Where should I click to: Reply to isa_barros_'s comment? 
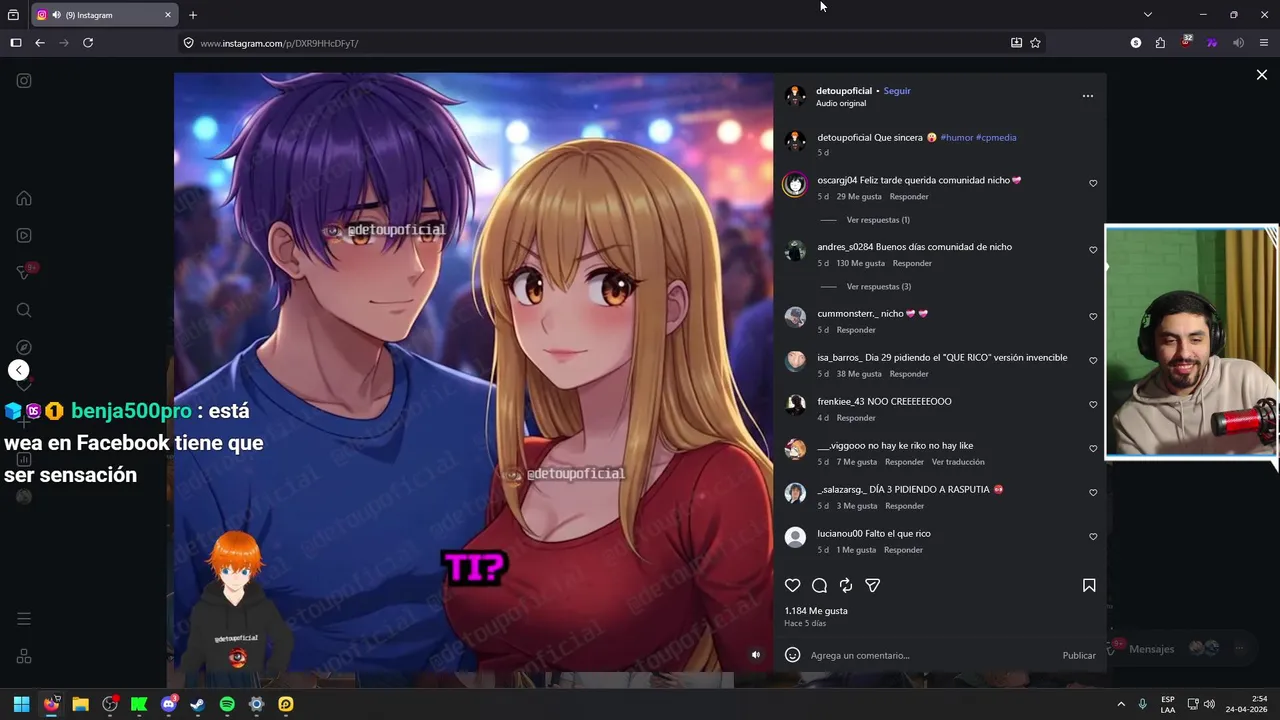click(909, 374)
